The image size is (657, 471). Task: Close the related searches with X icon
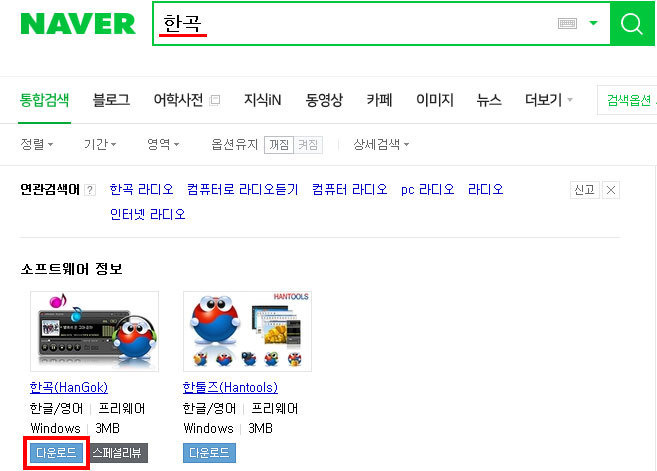pyautogui.click(x=611, y=190)
